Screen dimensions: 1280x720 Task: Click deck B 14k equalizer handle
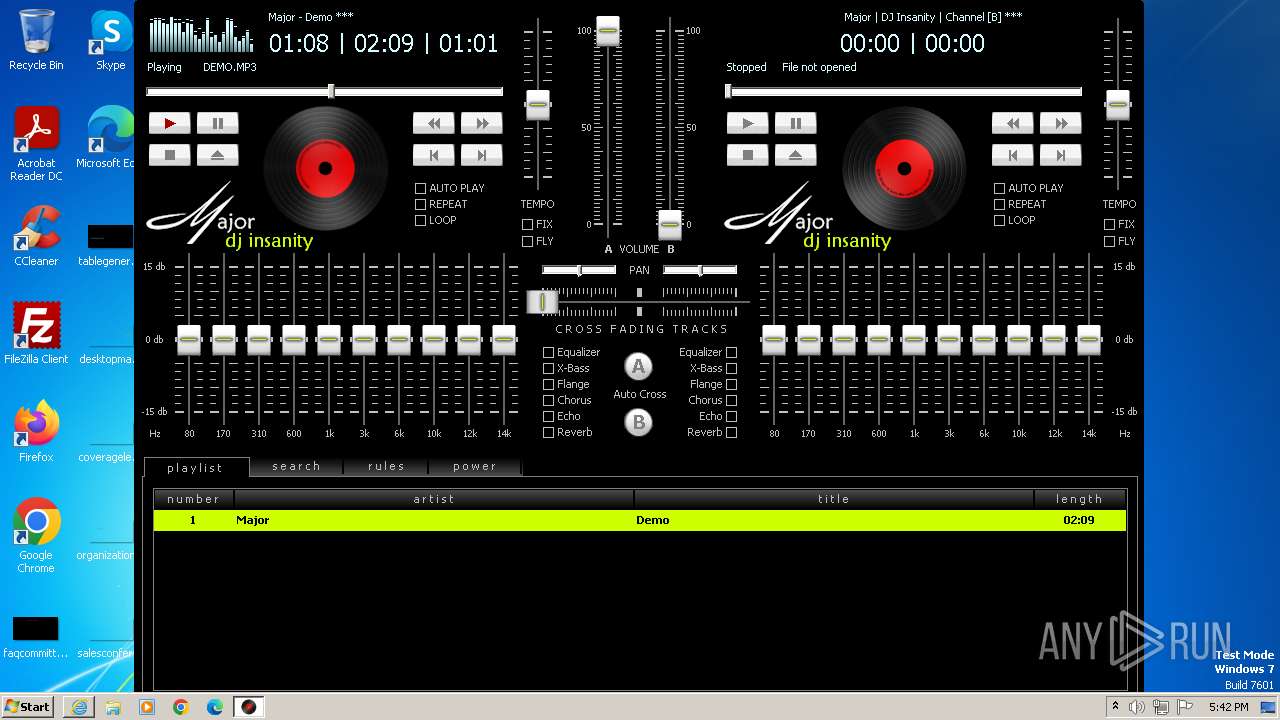[1089, 339]
